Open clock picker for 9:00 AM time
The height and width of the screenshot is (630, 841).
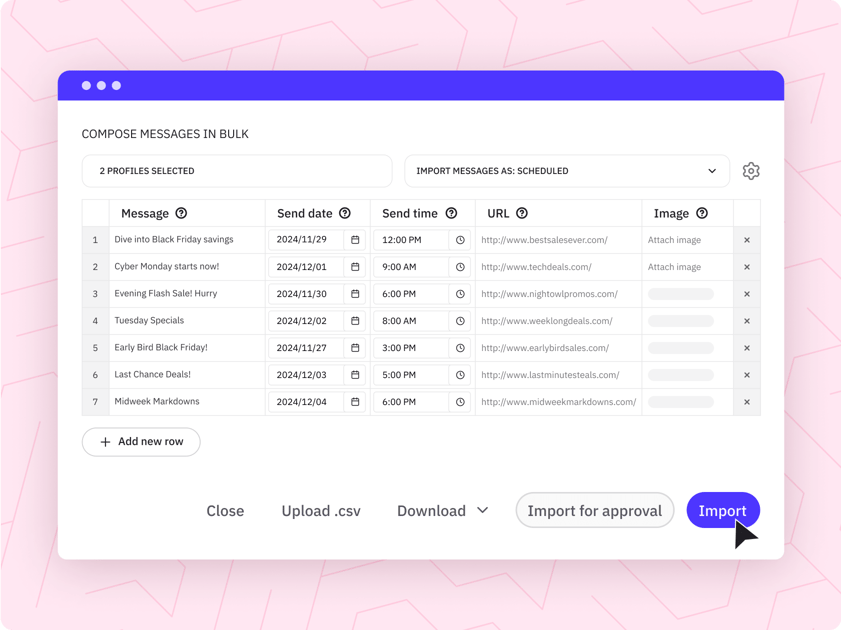460,266
